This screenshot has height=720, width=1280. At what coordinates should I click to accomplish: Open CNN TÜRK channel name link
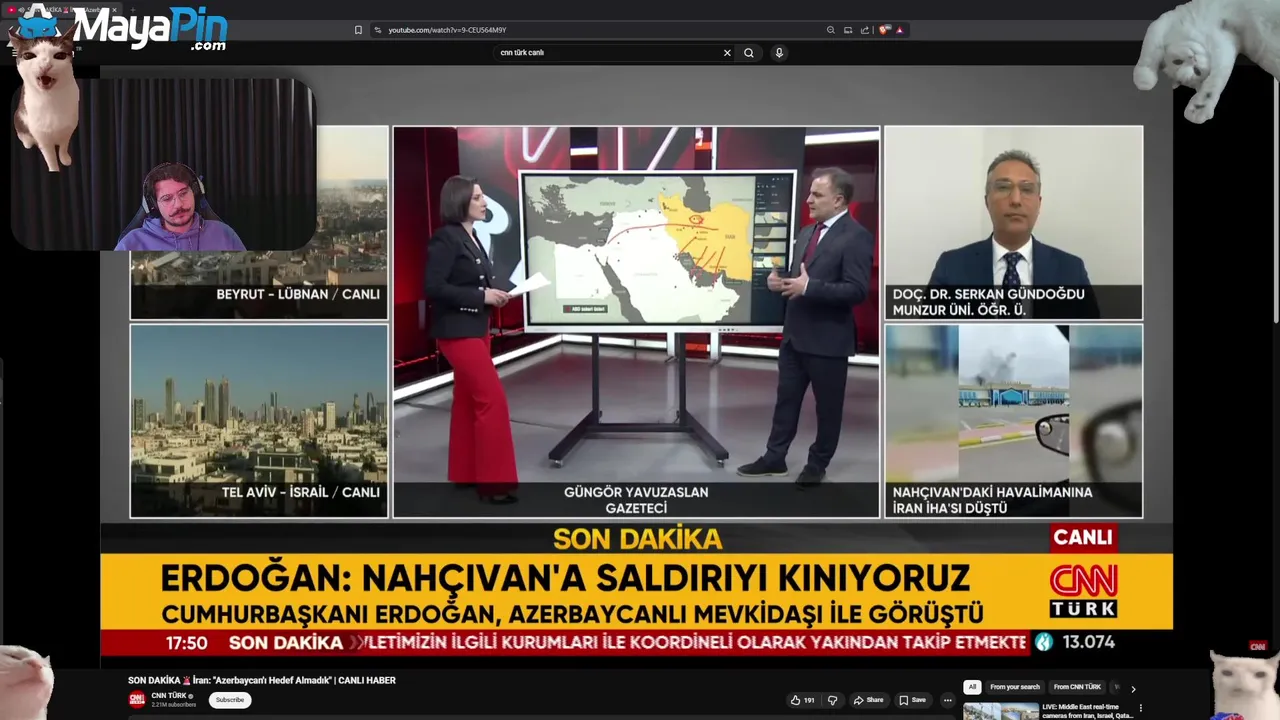[x=169, y=695]
